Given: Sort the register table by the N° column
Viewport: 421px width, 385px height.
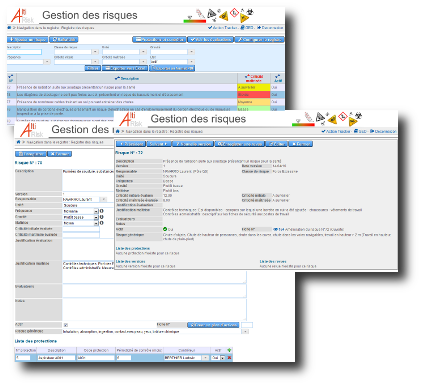Looking at the screenshot, I should pos(11,79).
